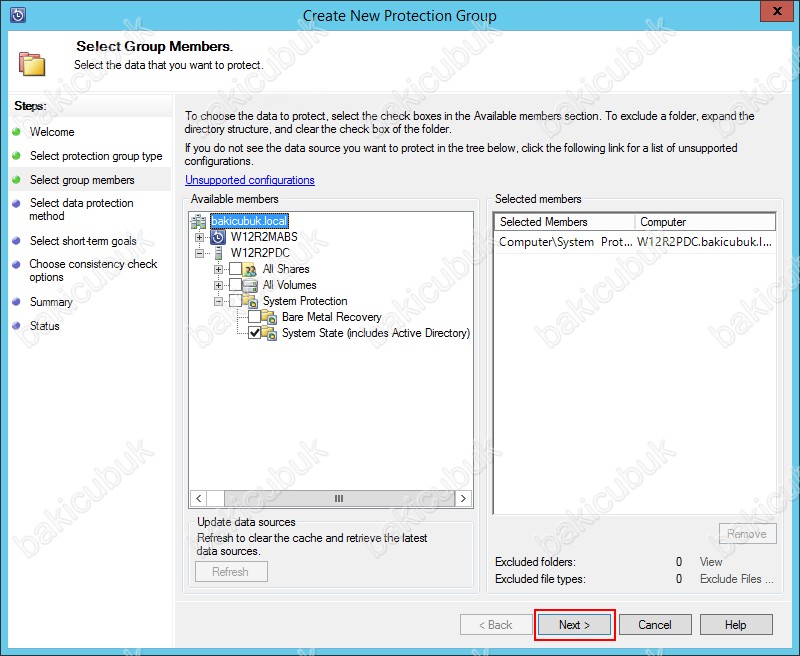Click the W12R2PDC computer icon
This screenshot has height=656, width=800.
(218, 253)
